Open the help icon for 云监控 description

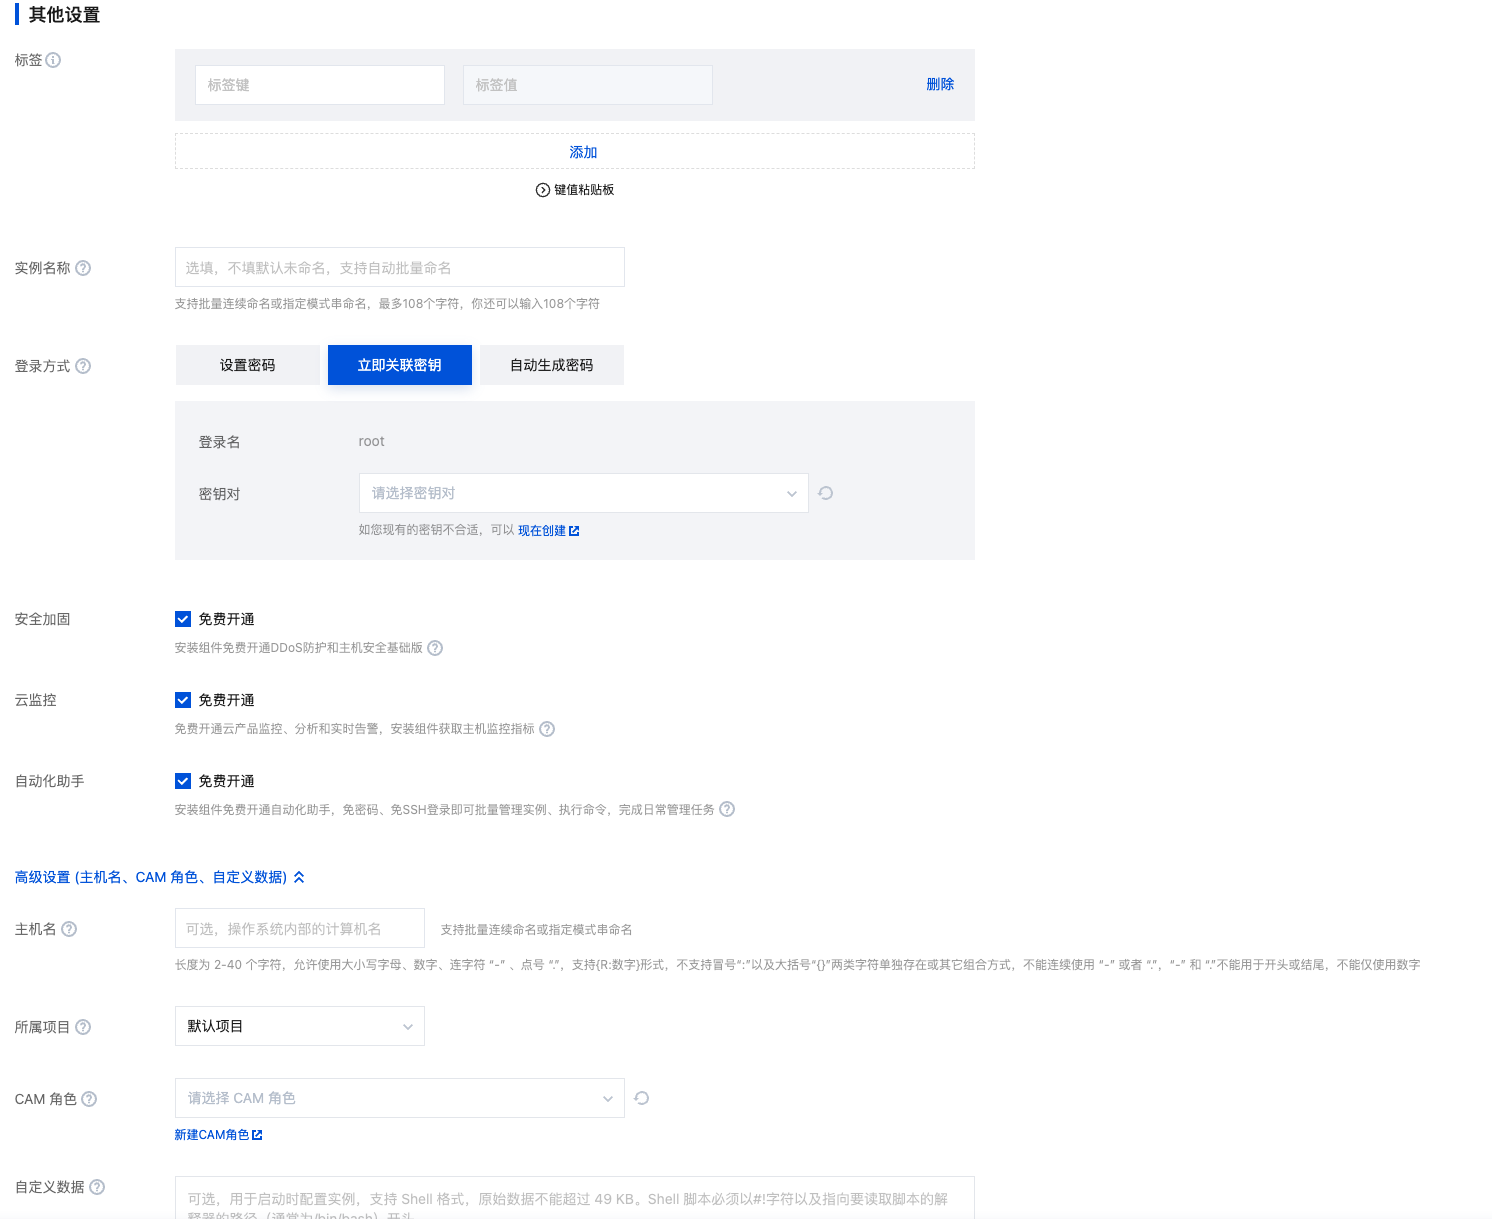[547, 729]
